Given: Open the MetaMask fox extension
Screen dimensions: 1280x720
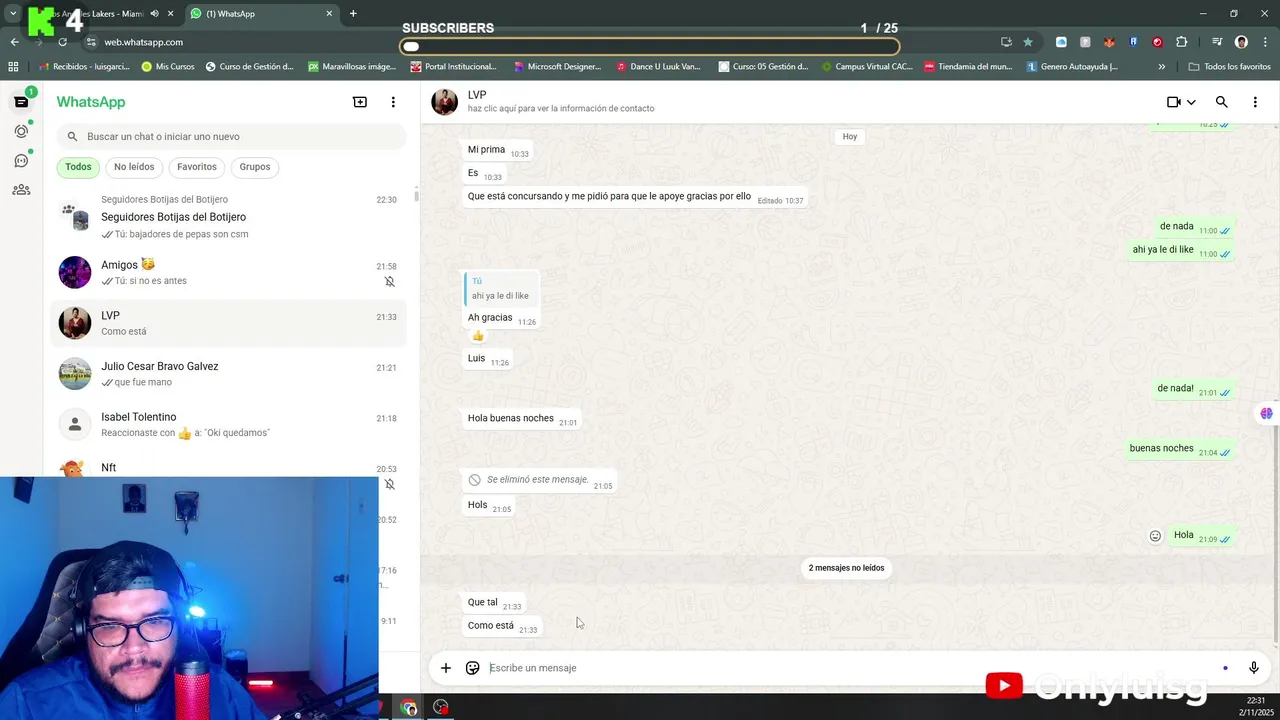Looking at the screenshot, I should pyautogui.click(x=1109, y=42).
